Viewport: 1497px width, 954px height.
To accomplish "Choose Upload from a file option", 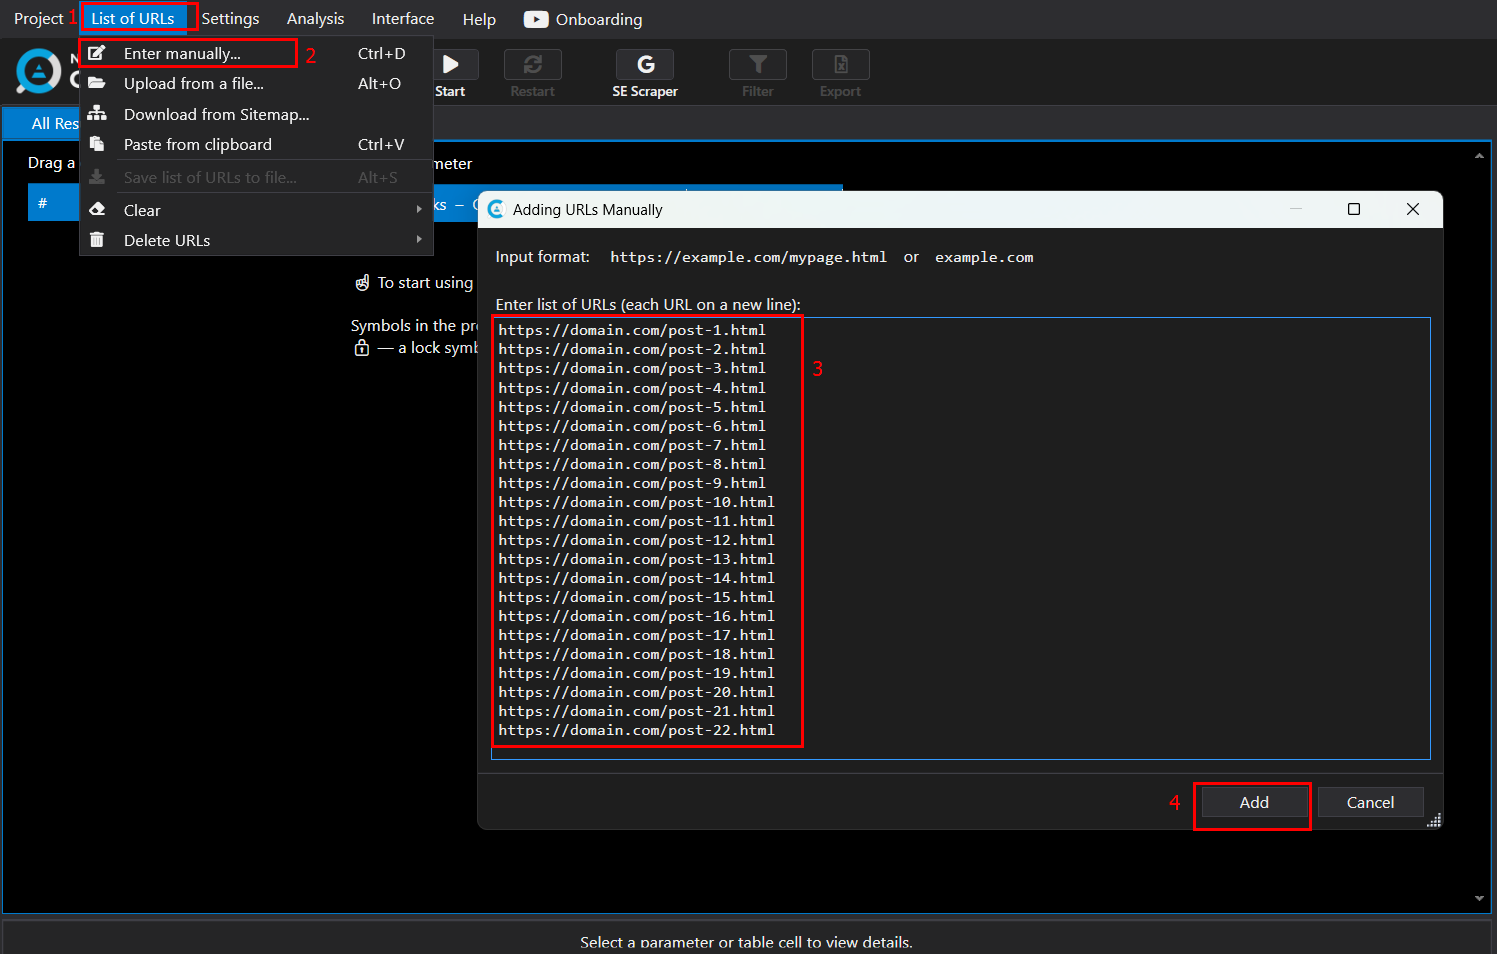I will tap(193, 84).
